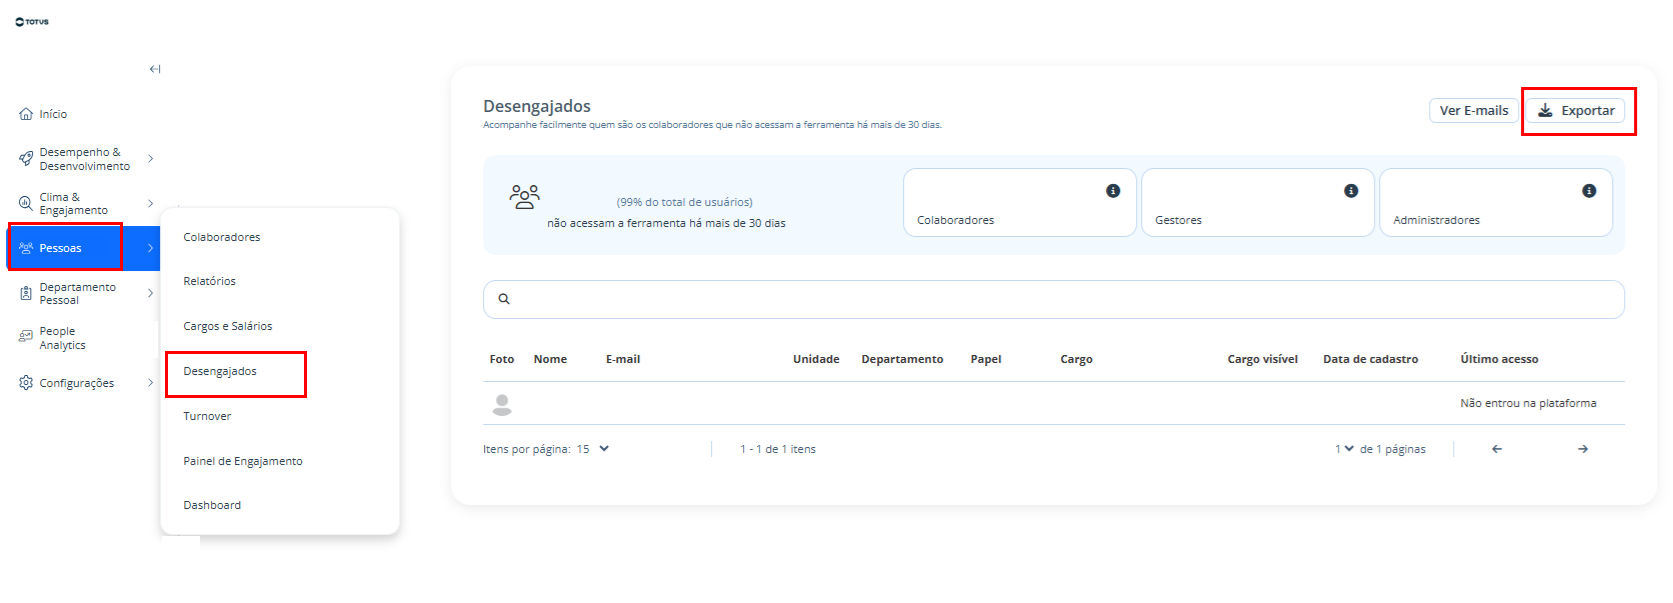Open Painel de Engajamento menu item
1673x603 pixels.
243,461
